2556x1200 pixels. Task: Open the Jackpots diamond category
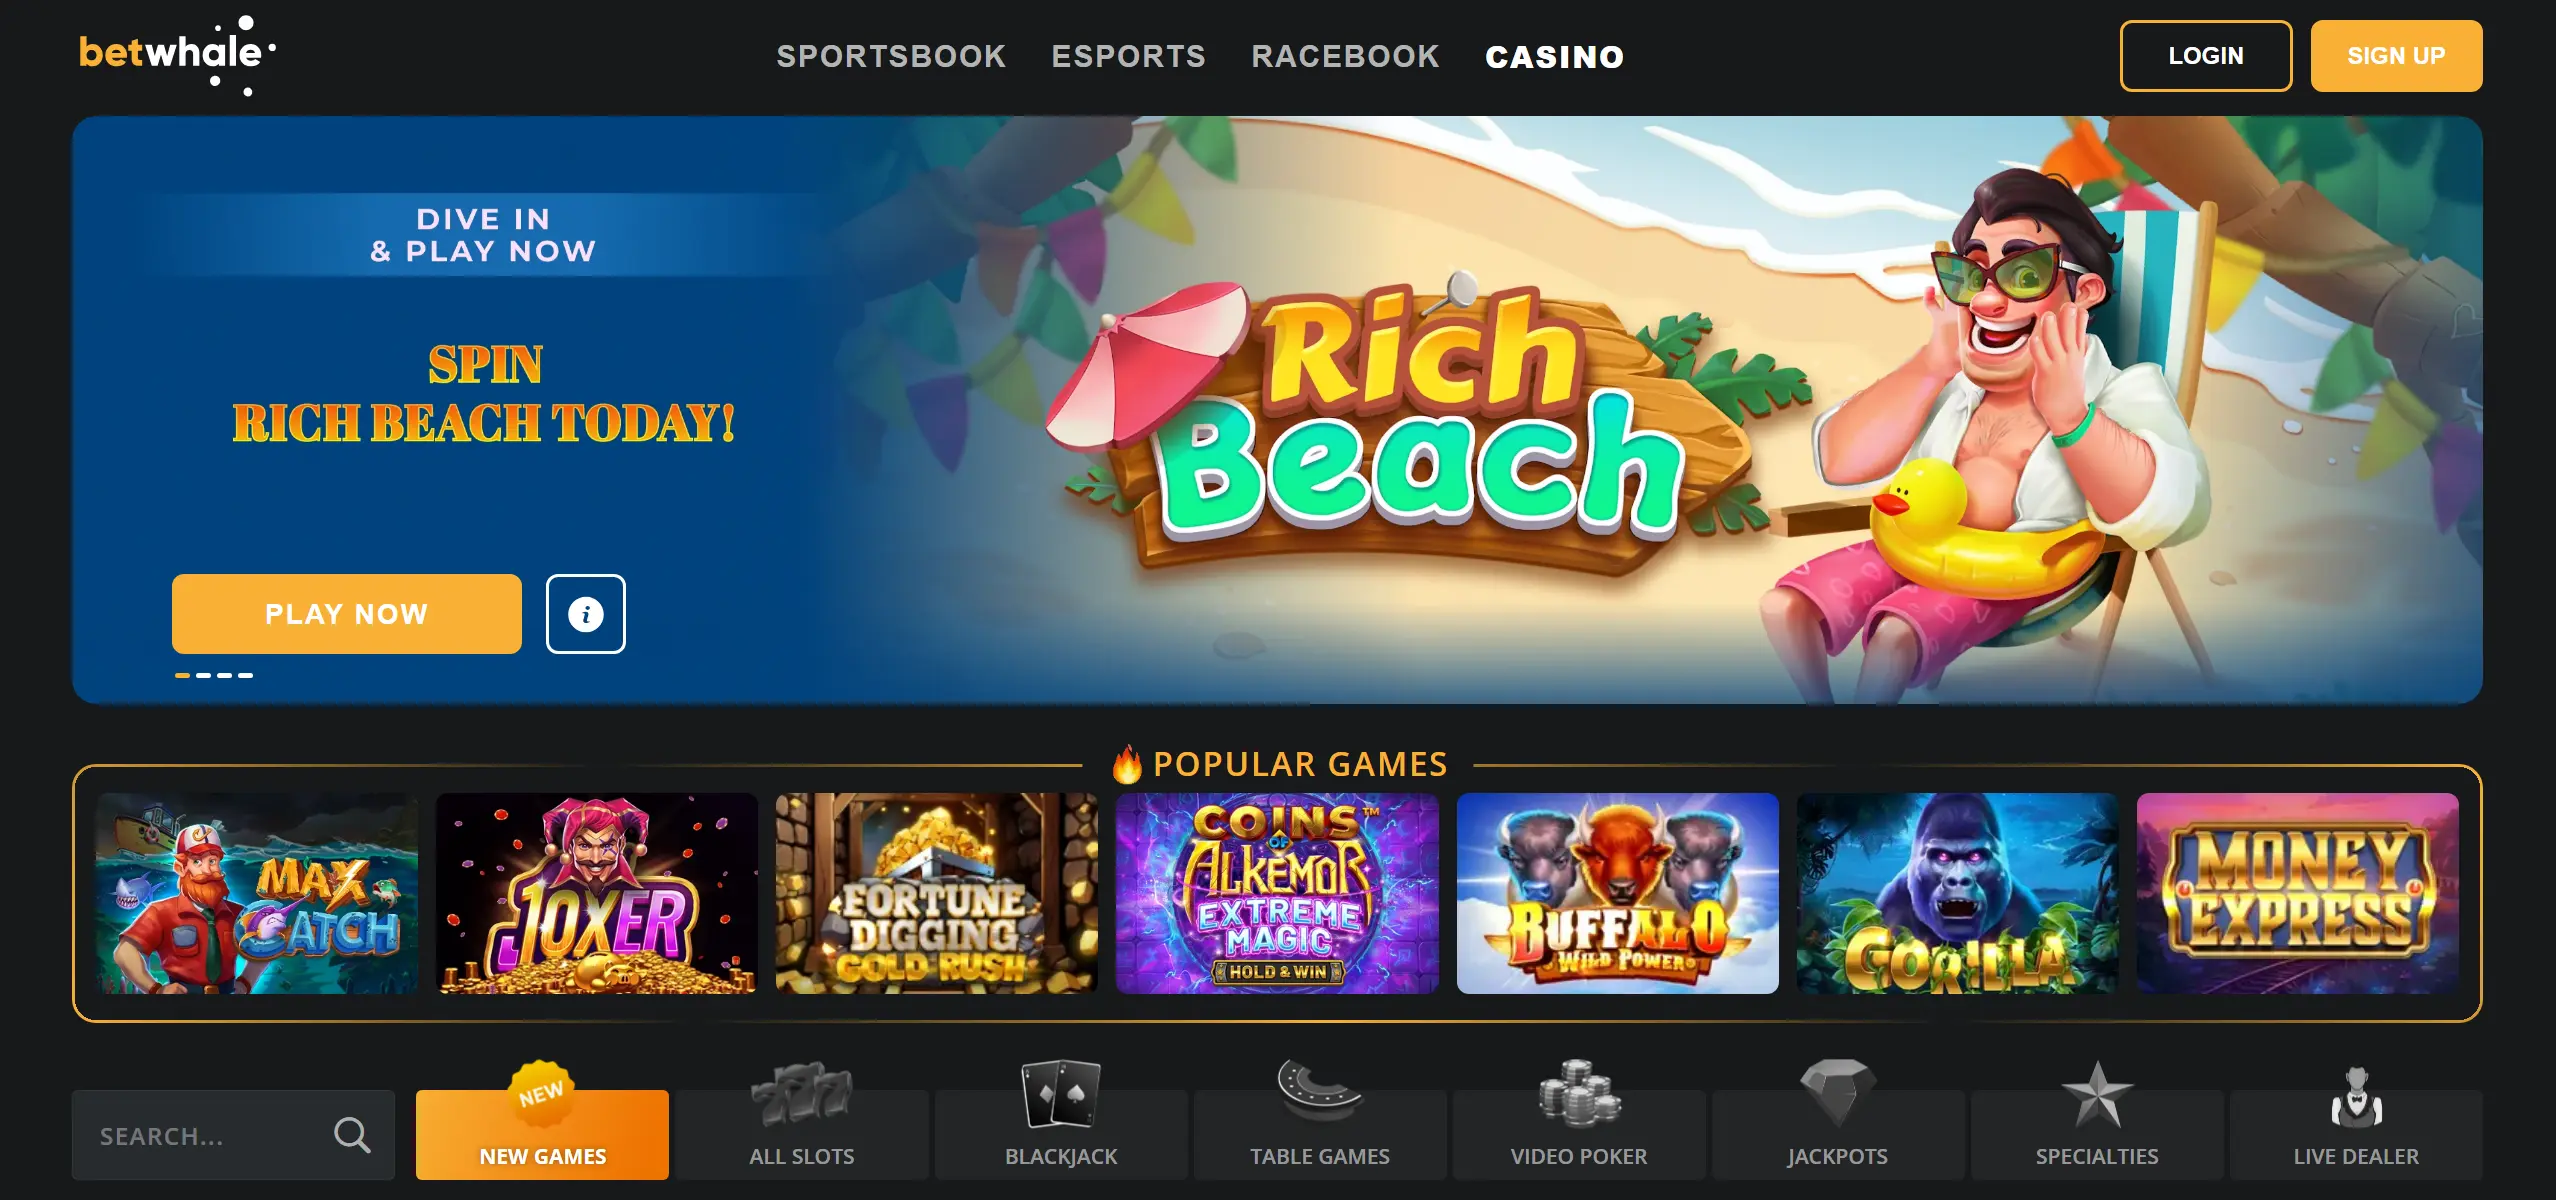[x=1837, y=1121]
